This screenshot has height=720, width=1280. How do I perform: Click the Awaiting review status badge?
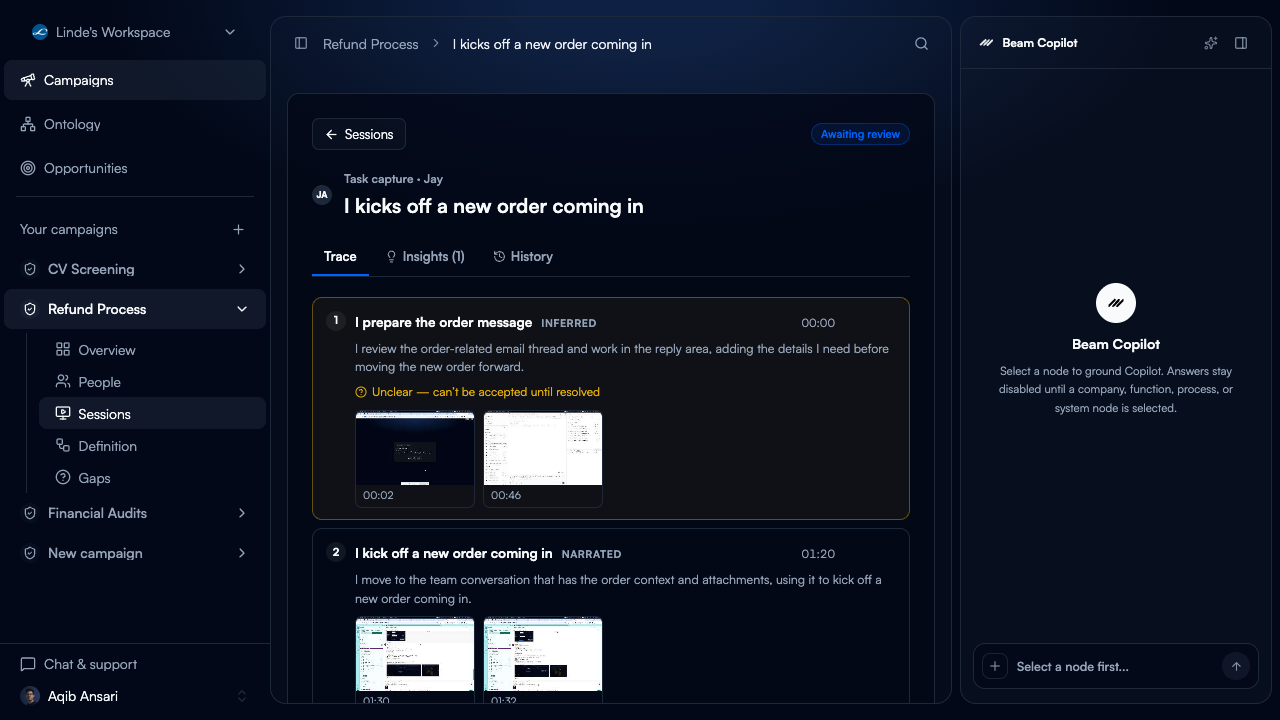[860, 134]
